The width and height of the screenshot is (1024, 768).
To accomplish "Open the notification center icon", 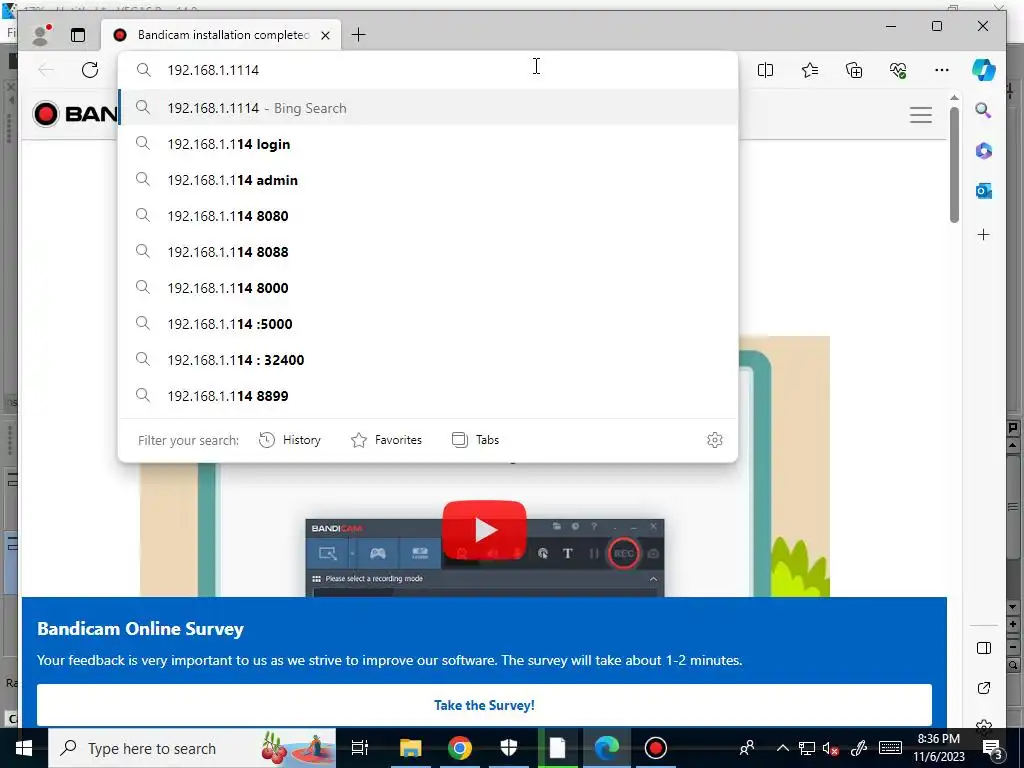I will [x=992, y=748].
